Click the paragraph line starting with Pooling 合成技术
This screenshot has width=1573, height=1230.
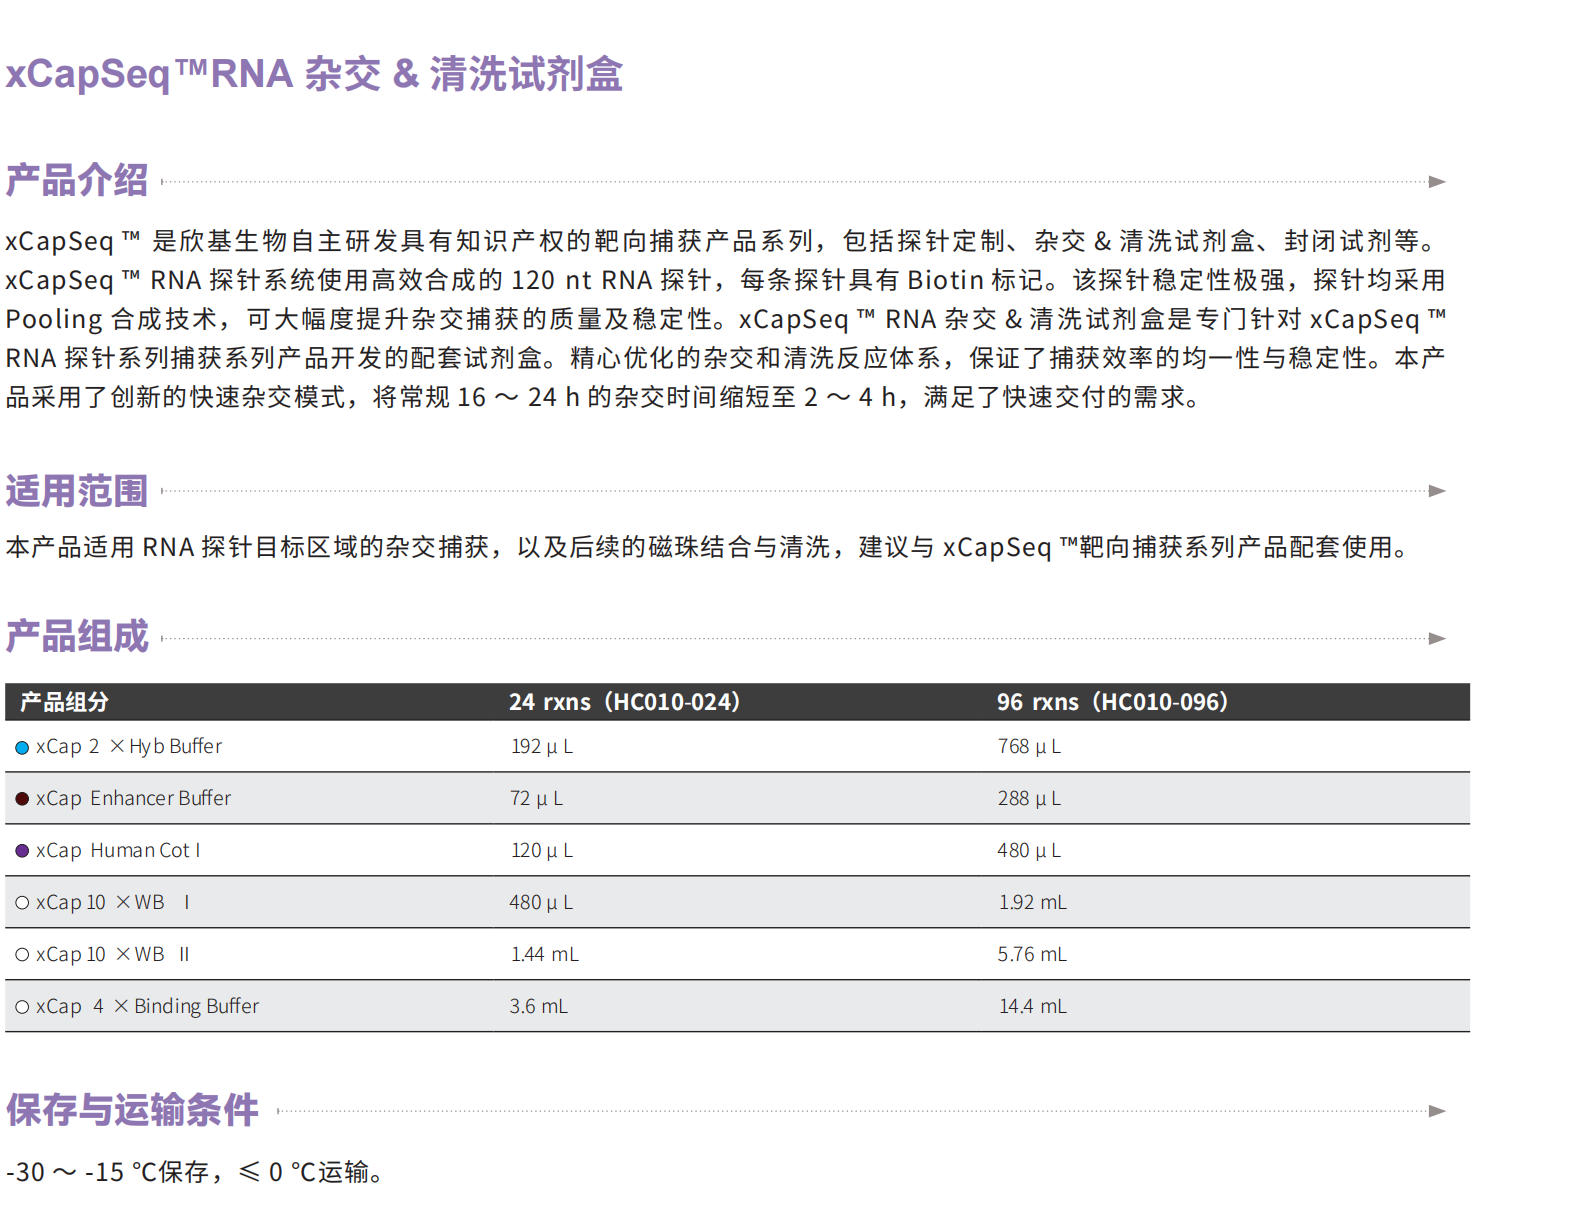tap(726, 319)
